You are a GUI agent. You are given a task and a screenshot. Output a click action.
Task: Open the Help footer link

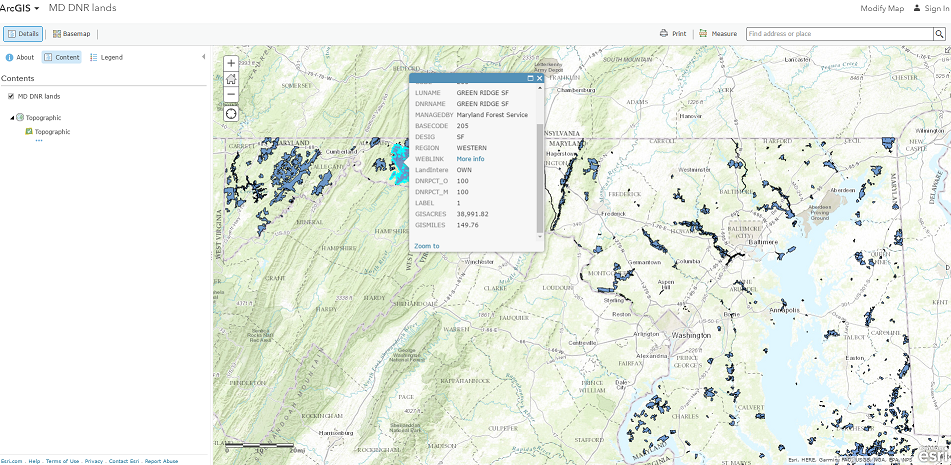click(35, 461)
